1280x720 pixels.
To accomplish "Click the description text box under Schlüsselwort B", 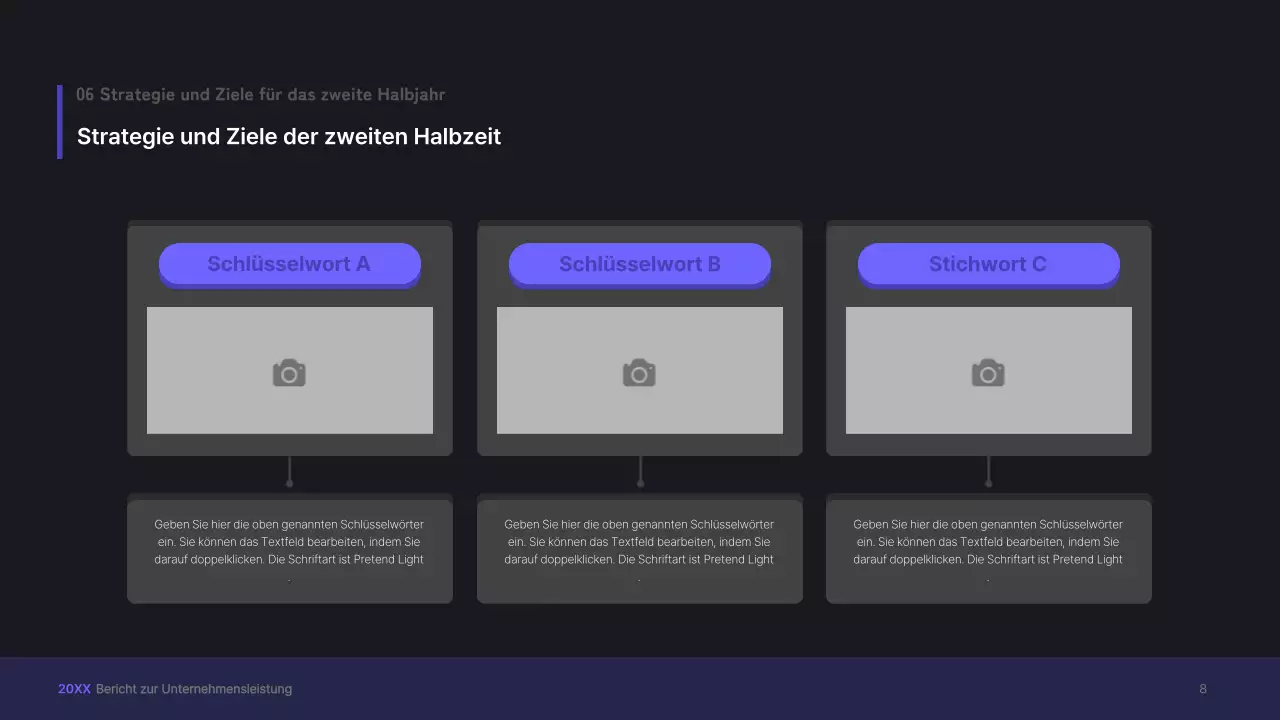I will (639, 550).
